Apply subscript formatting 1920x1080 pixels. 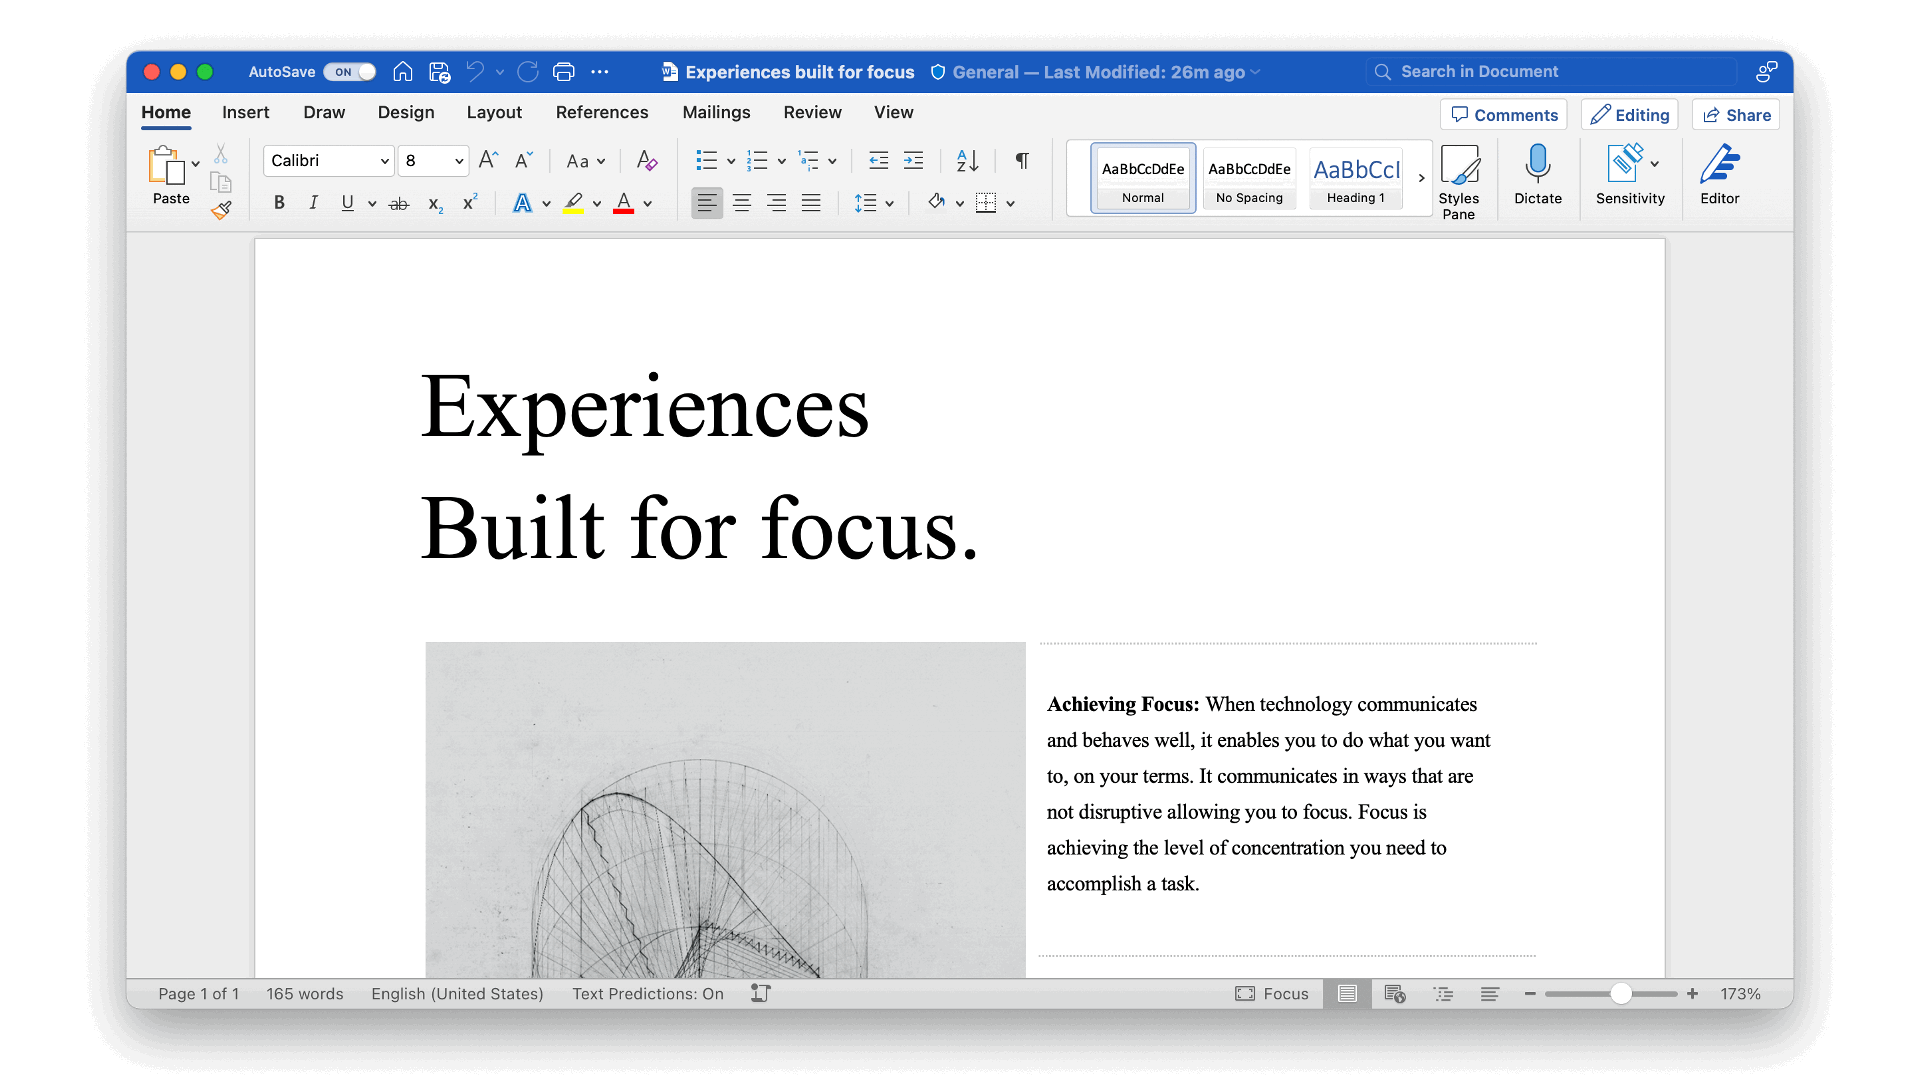pyautogui.click(x=434, y=203)
